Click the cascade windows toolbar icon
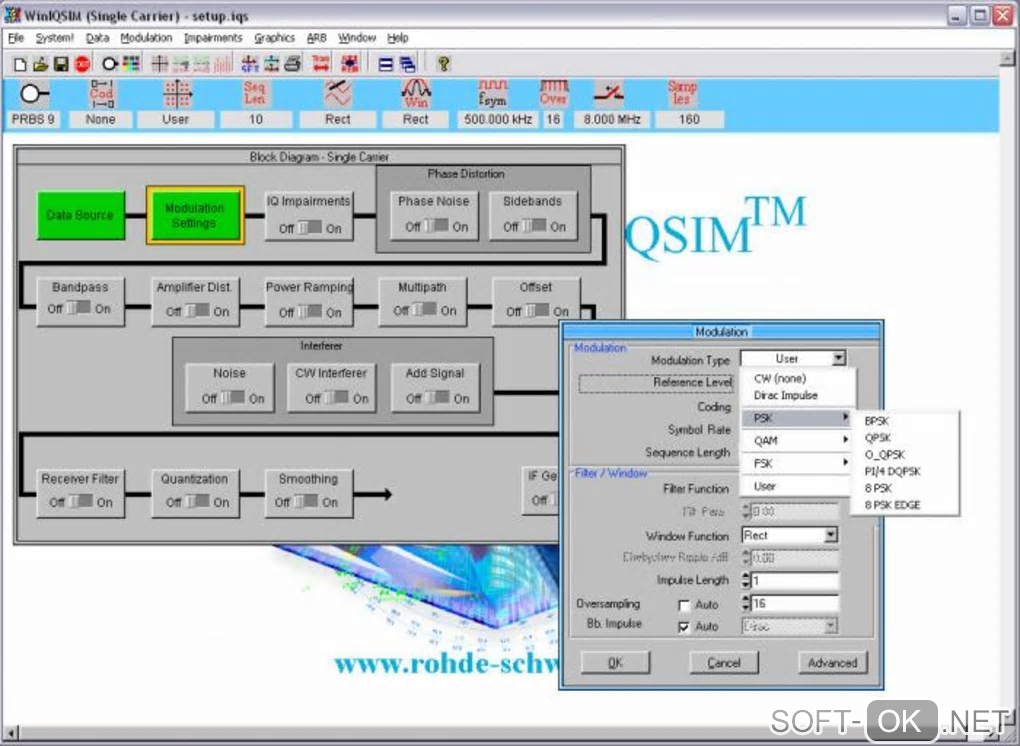1020x746 pixels. (407, 64)
